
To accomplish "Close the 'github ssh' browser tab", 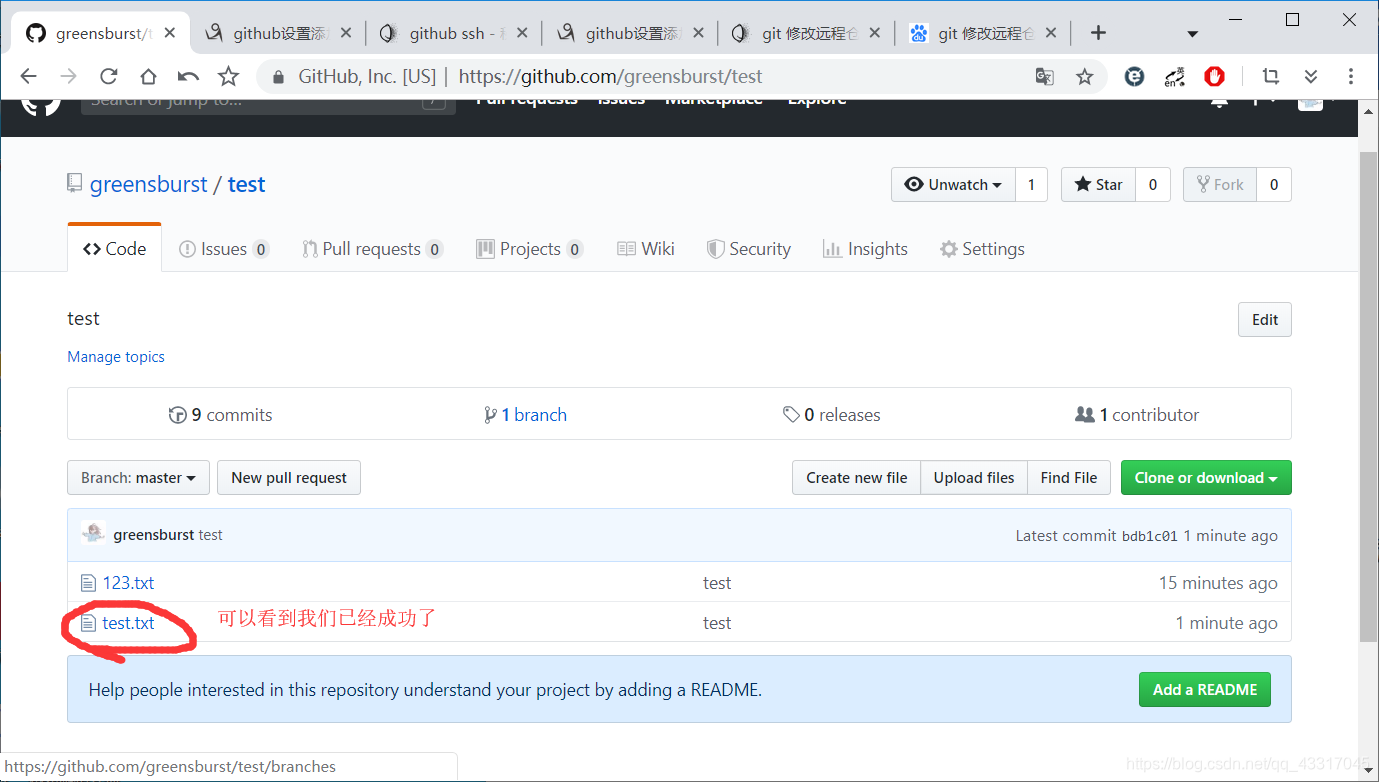I will pos(522,33).
